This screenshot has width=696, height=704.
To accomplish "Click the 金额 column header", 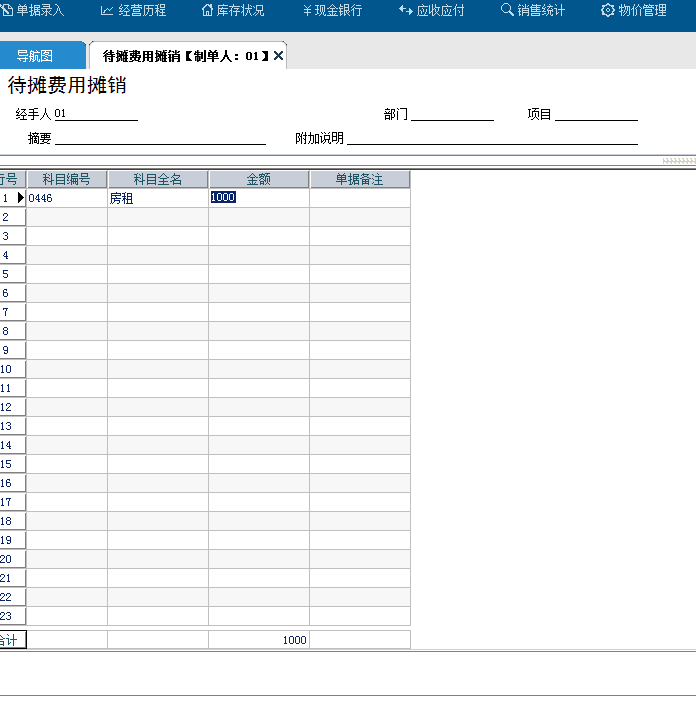I will coord(258,179).
